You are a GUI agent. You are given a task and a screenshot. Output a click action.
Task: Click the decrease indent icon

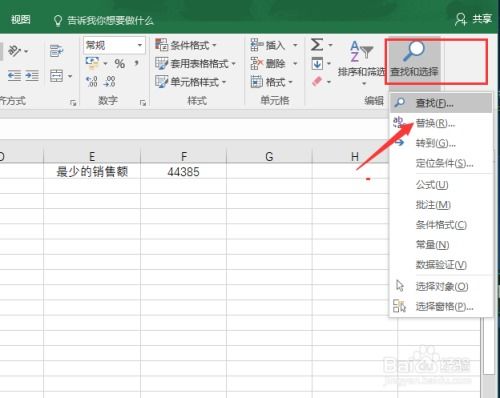[x=14, y=76]
